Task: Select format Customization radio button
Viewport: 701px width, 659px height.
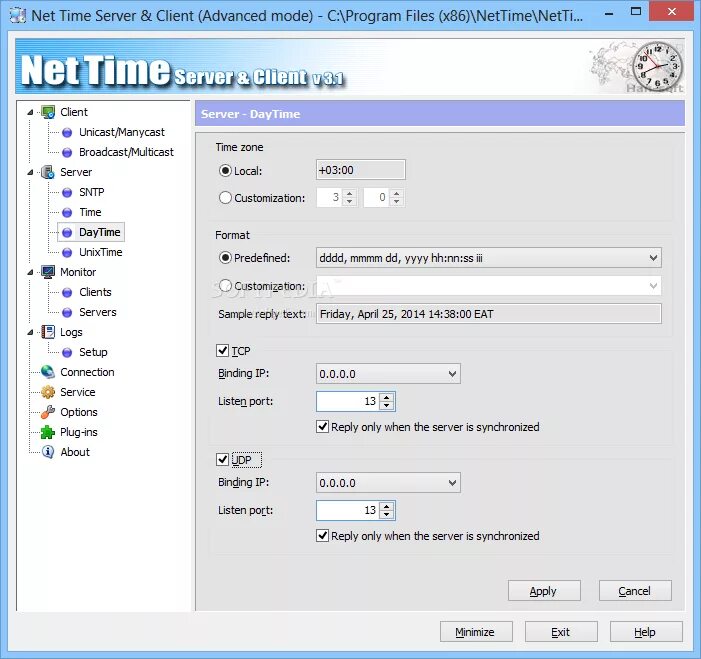Action: point(225,285)
